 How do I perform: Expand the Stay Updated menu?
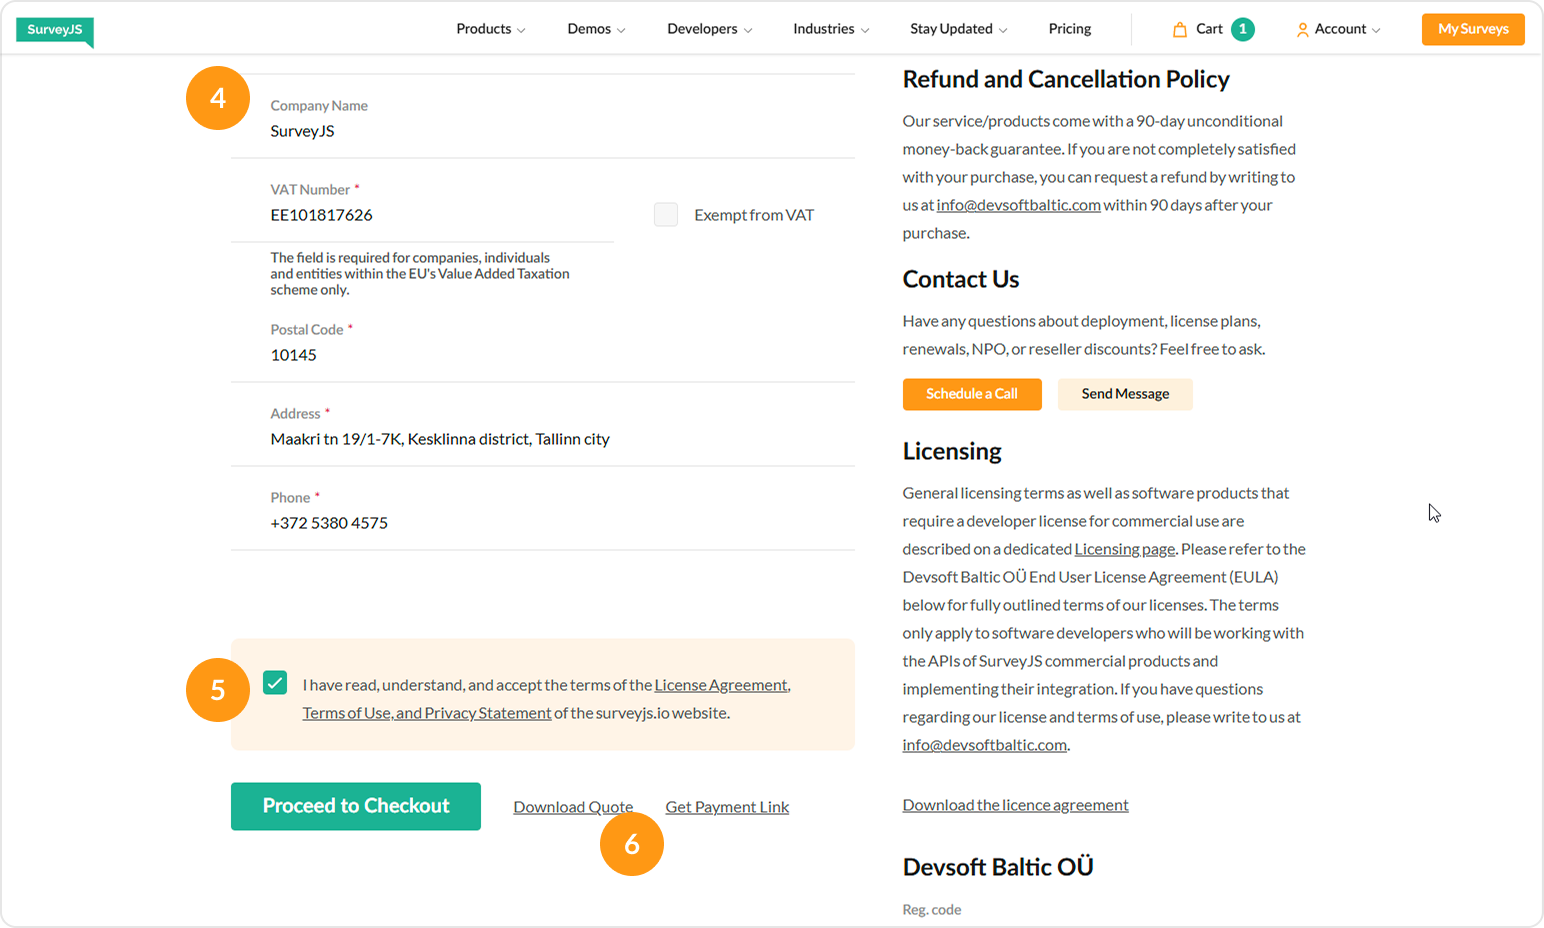click(958, 29)
